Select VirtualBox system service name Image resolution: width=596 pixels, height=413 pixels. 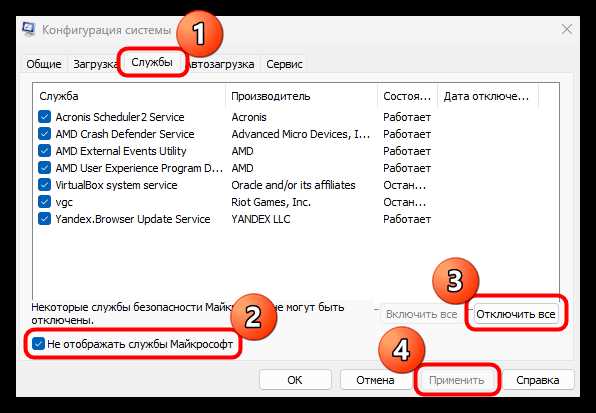coord(116,185)
